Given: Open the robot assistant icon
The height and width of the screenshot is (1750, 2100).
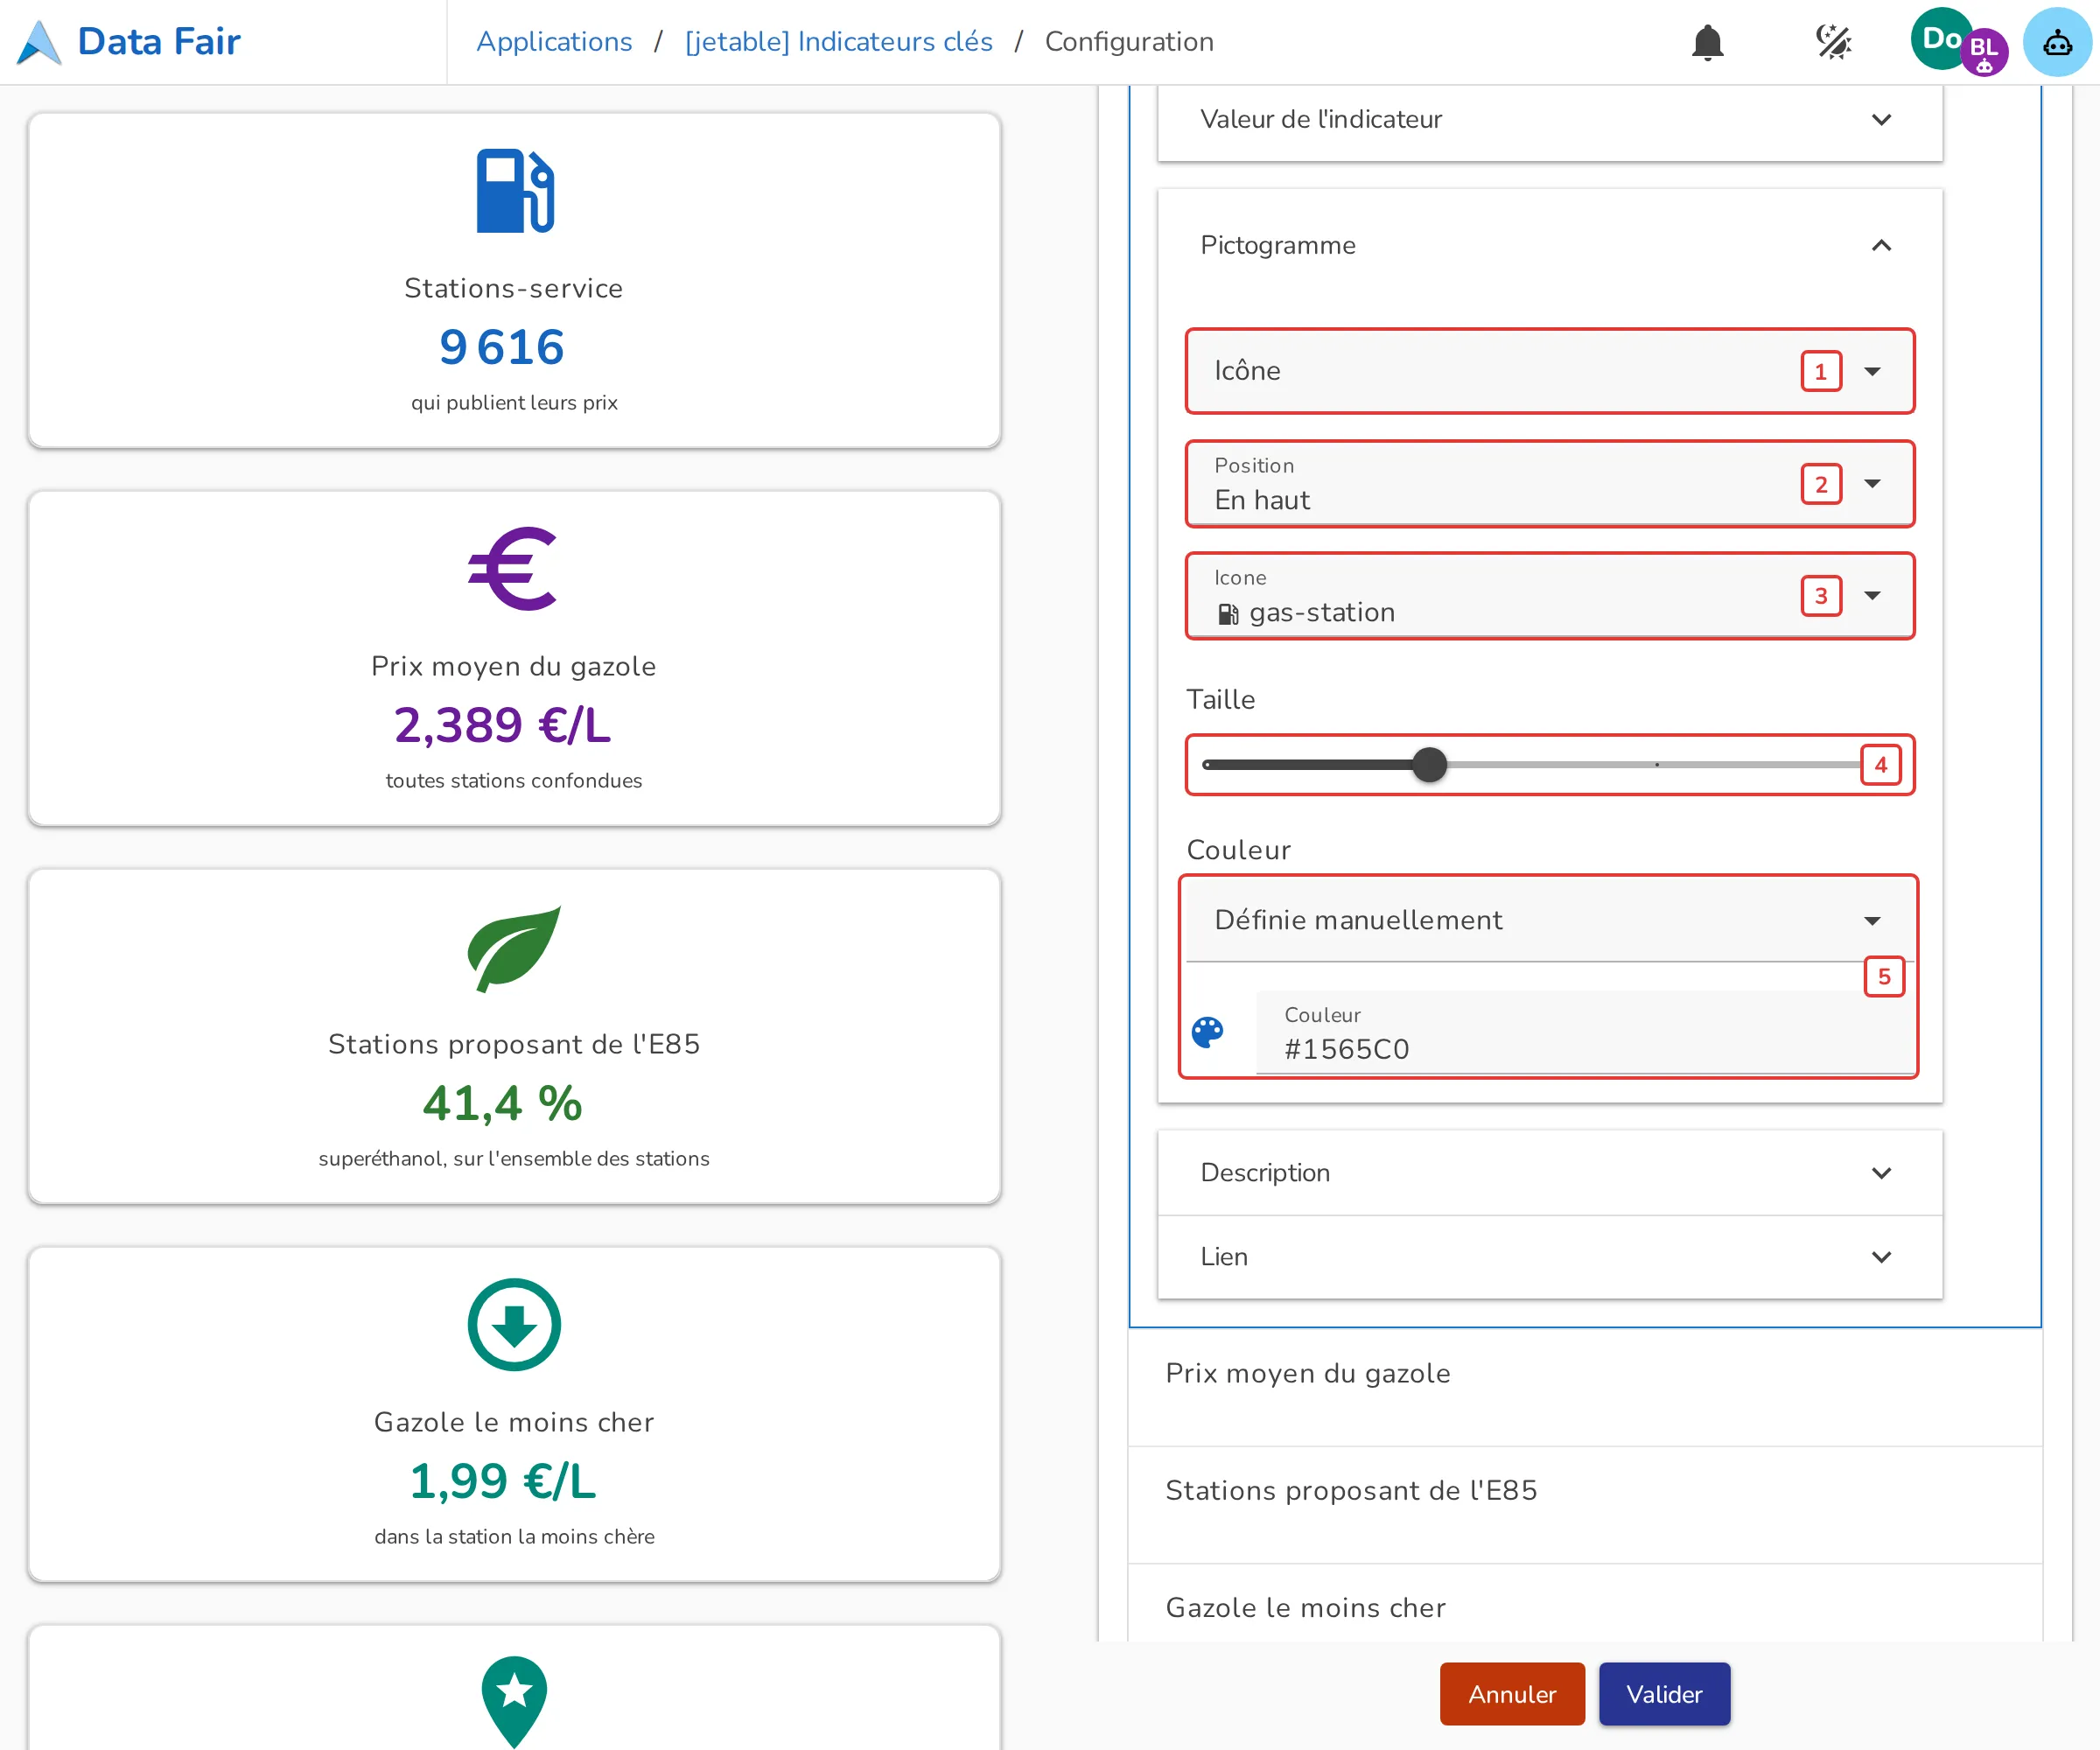Looking at the screenshot, I should pos(2057,42).
